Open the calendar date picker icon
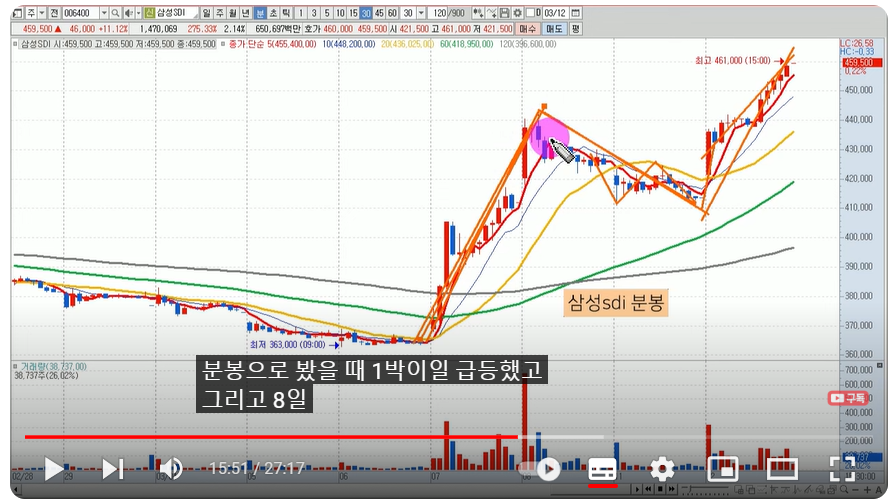893x503 pixels. [x=575, y=13]
